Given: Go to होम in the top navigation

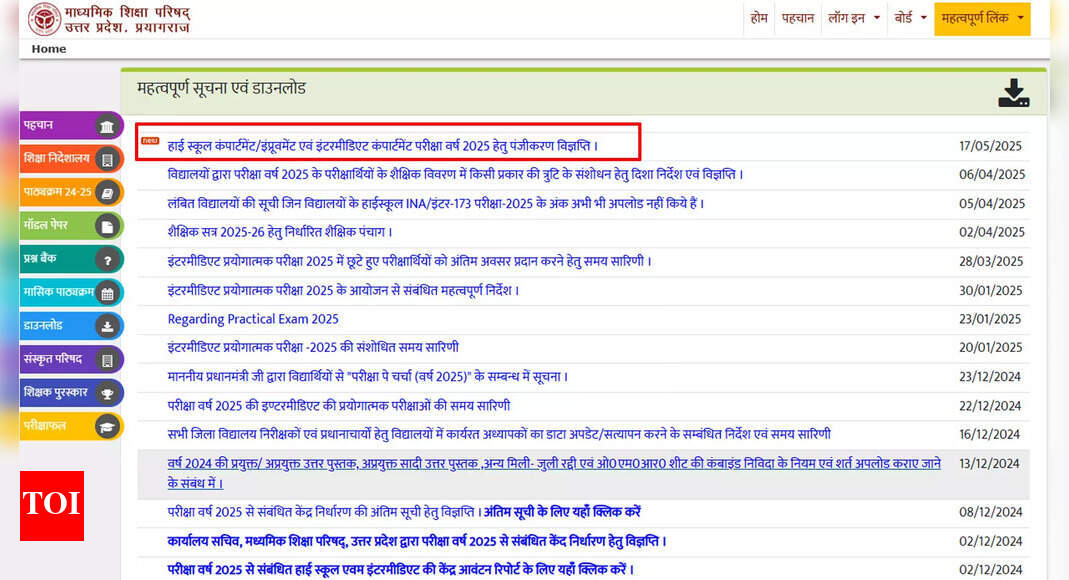Looking at the screenshot, I should point(759,18).
